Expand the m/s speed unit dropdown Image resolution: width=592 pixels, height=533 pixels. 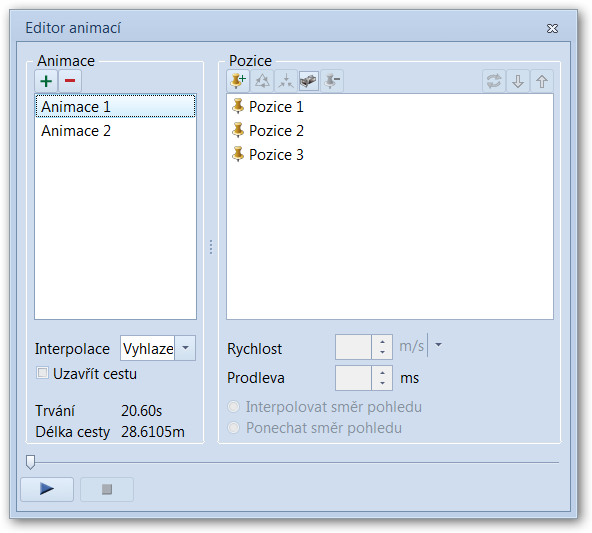click(438, 345)
